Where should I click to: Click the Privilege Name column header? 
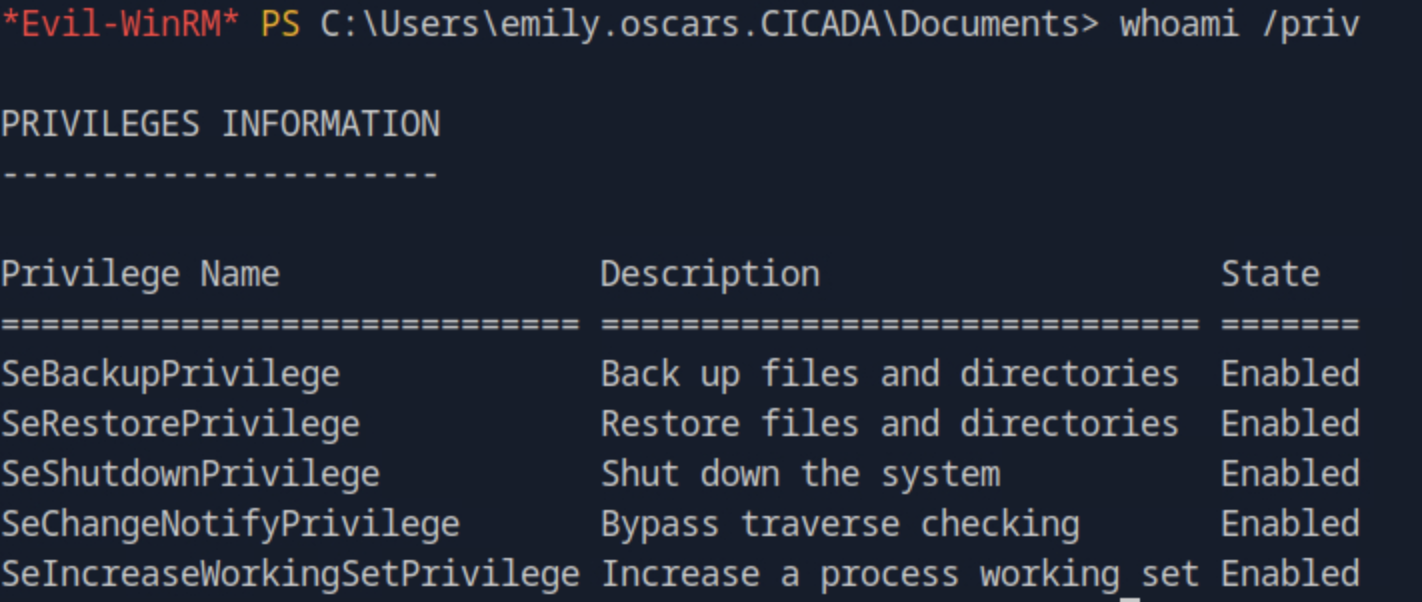(x=140, y=274)
